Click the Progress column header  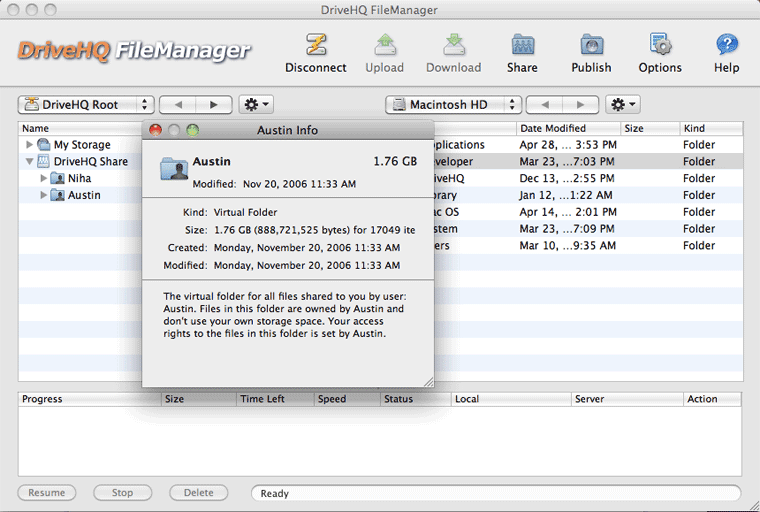(x=90, y=399)
